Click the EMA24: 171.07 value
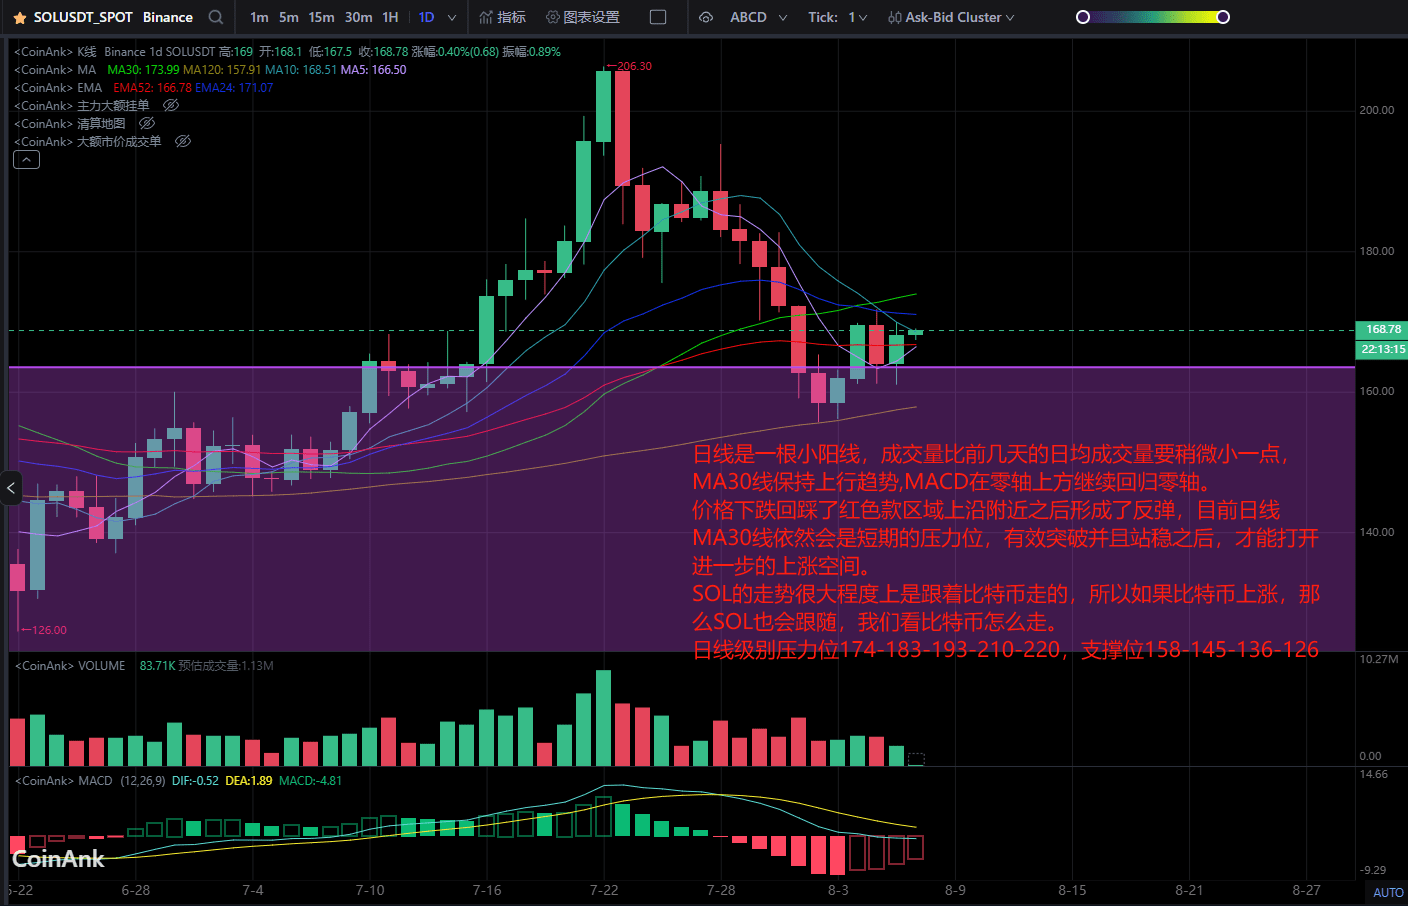The height and width of the screenshot is (906, 1408). click(234, 88)
